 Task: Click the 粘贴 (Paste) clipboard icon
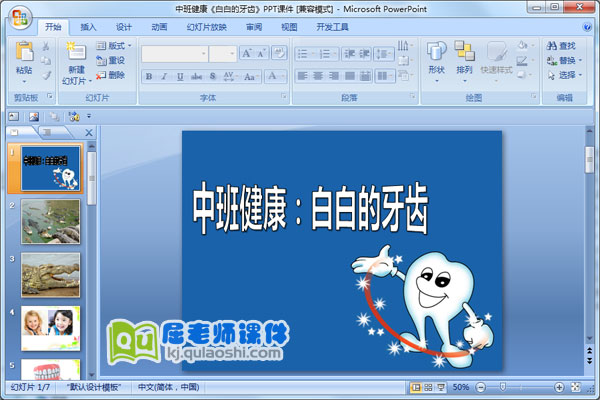(24, 51)
